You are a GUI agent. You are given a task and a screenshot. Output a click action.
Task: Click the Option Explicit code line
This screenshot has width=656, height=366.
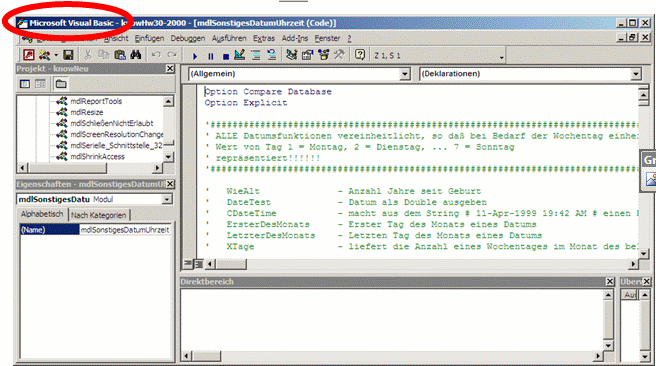point(246,103)
